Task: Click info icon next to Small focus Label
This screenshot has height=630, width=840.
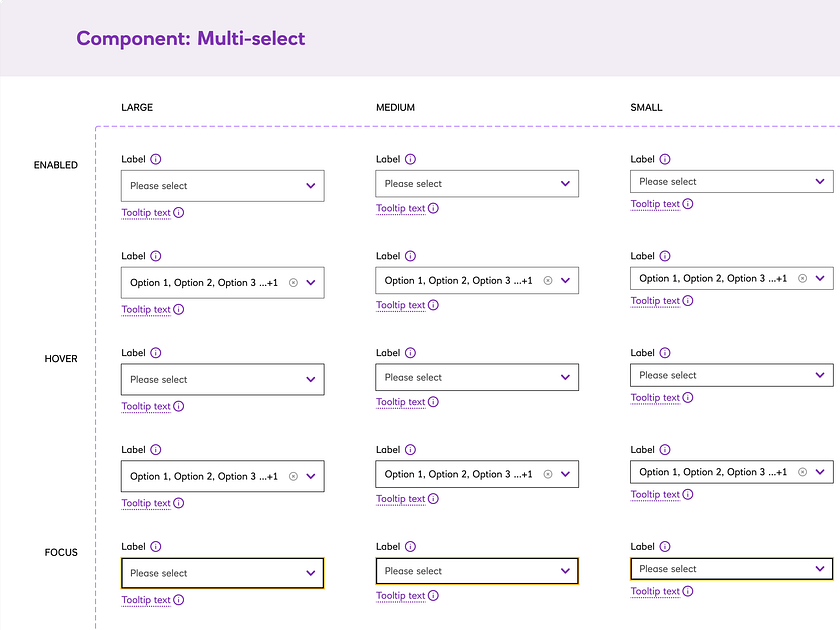Action: coord(667,546)
